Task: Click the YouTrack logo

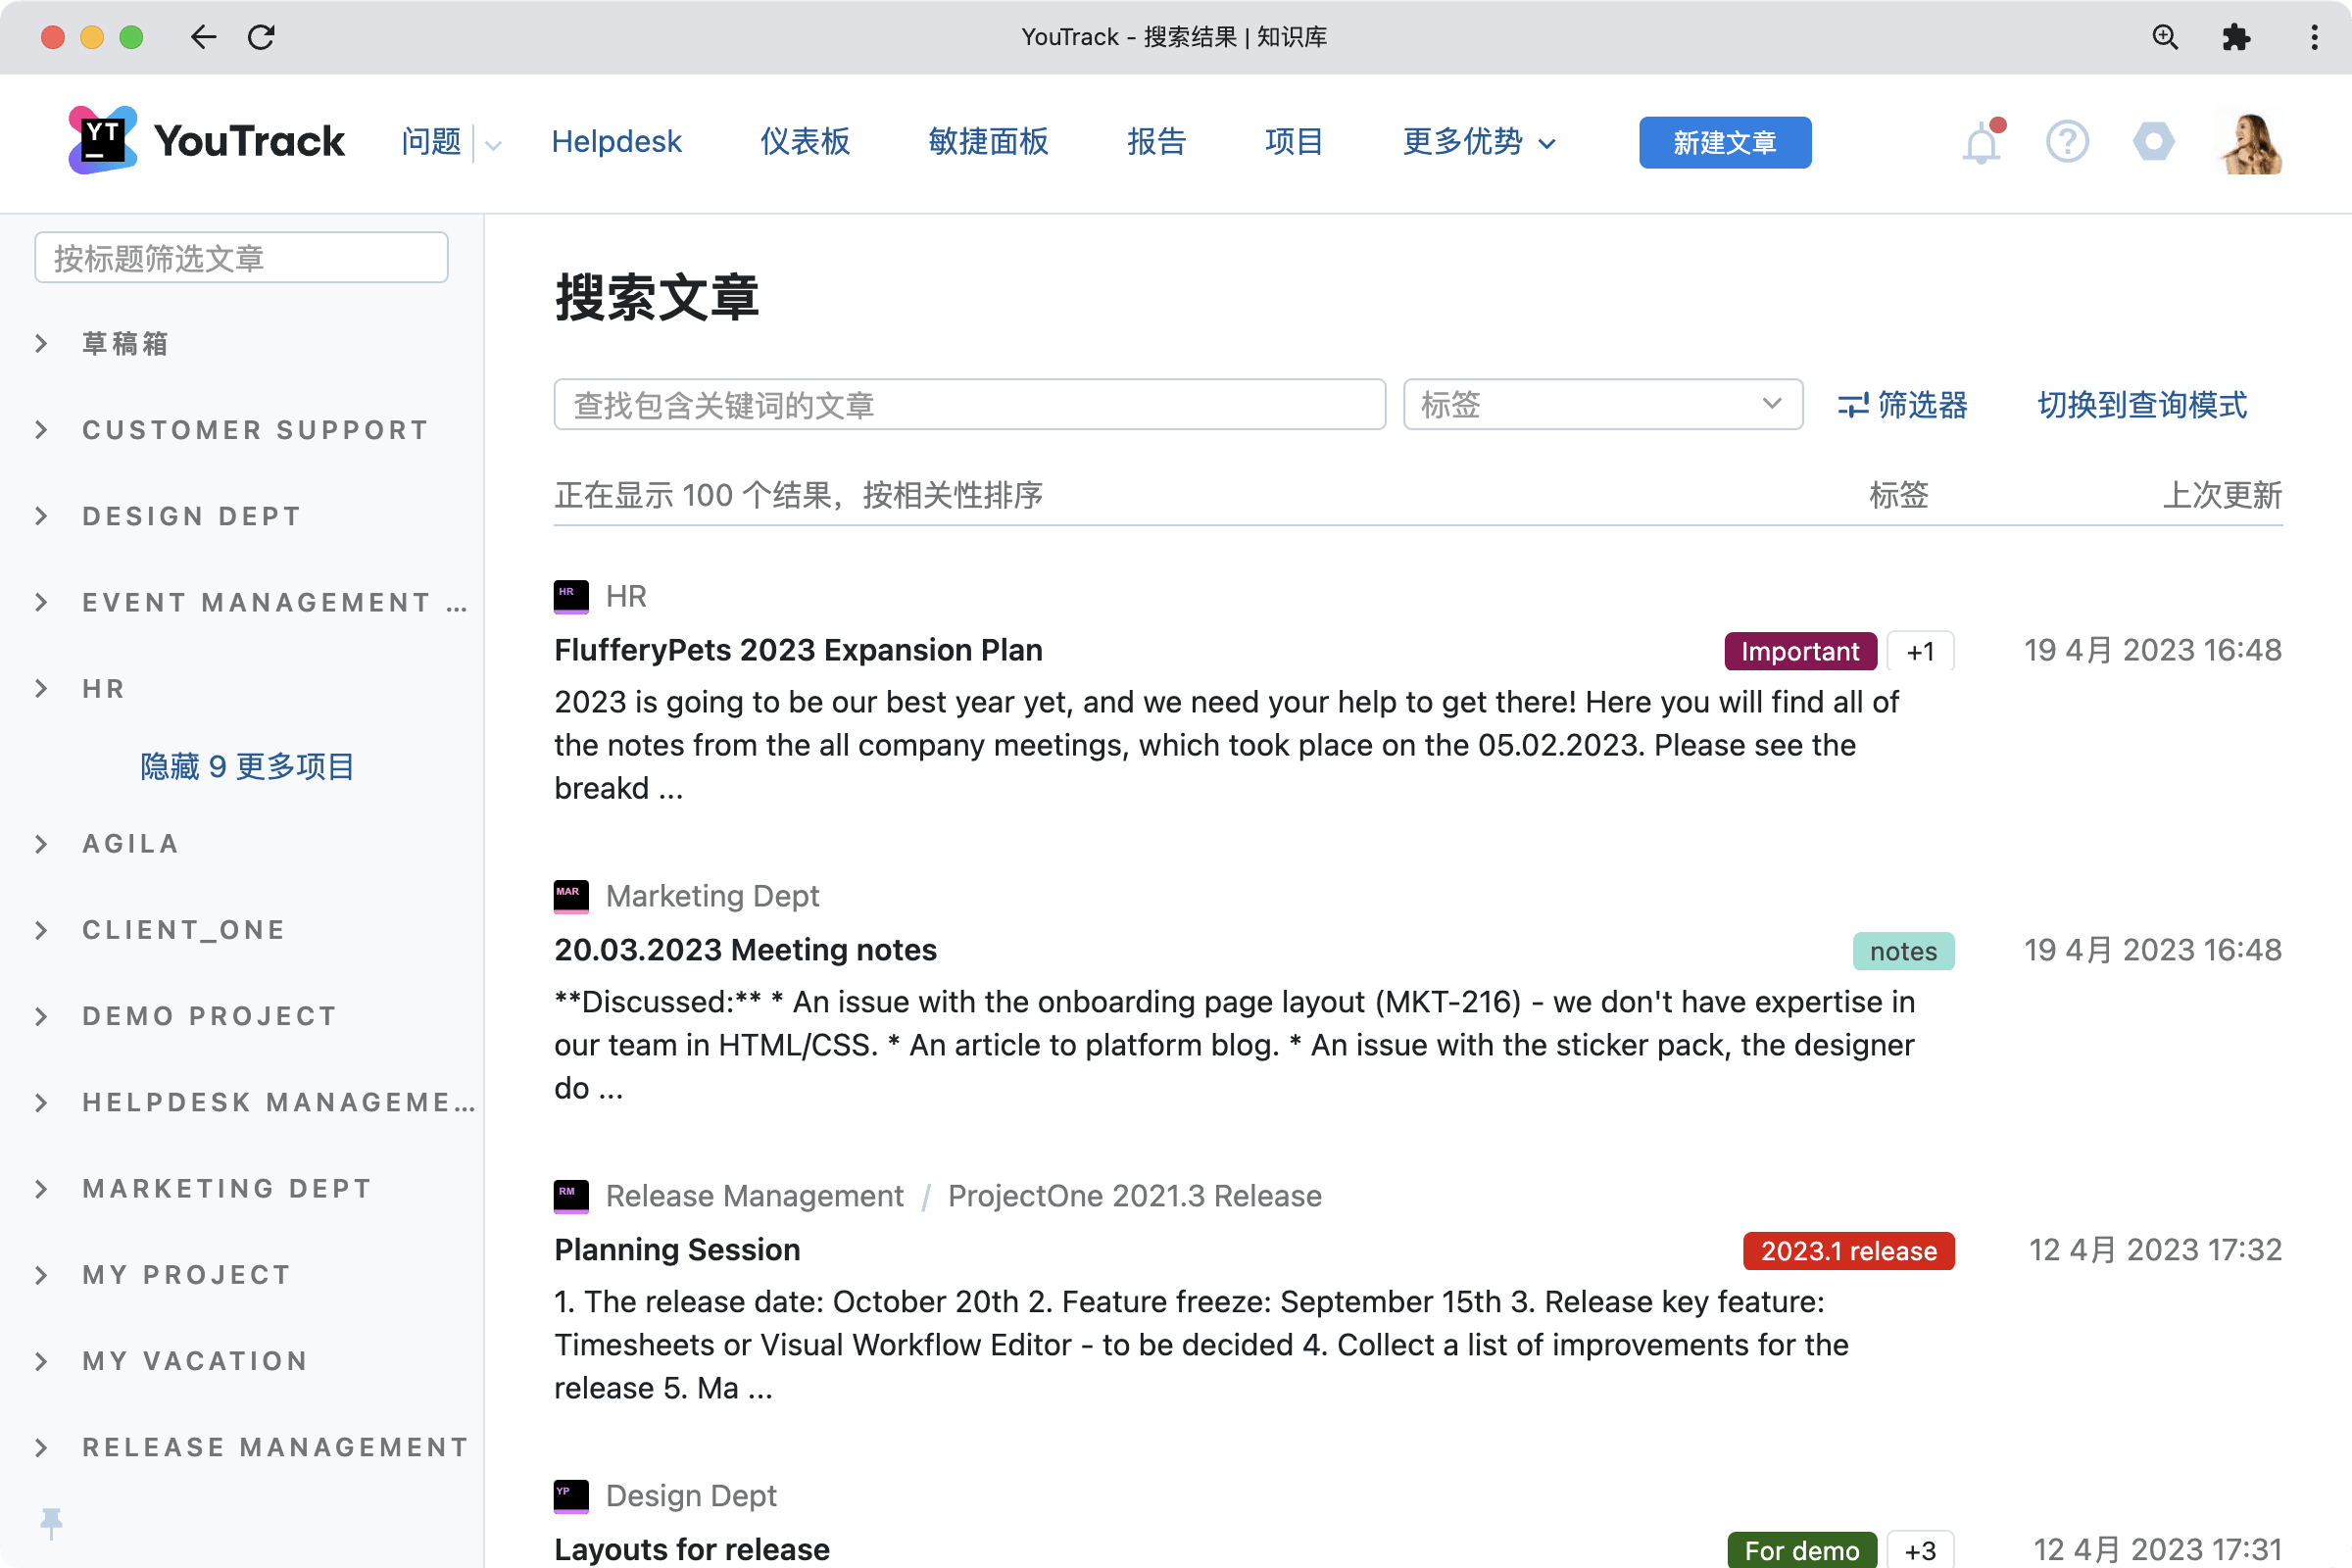Action: (207, 141)
